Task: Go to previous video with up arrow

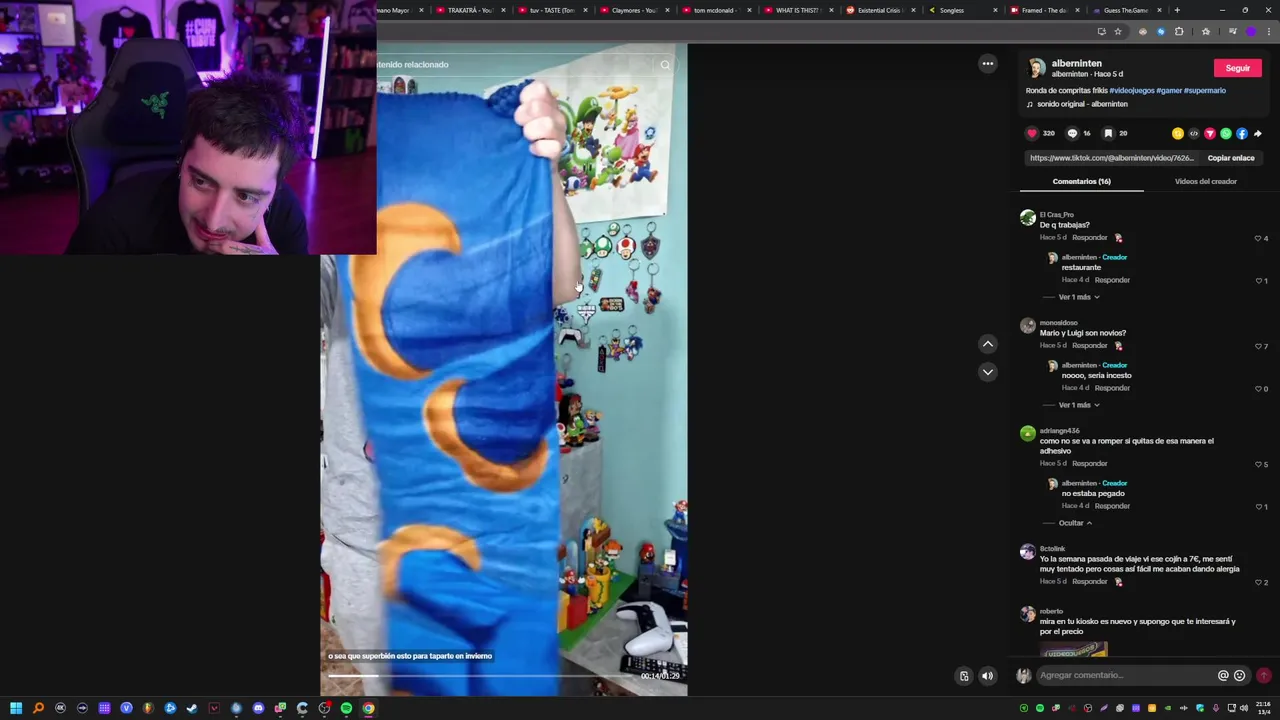Action: pyautogui.click(x=987, y=343)
